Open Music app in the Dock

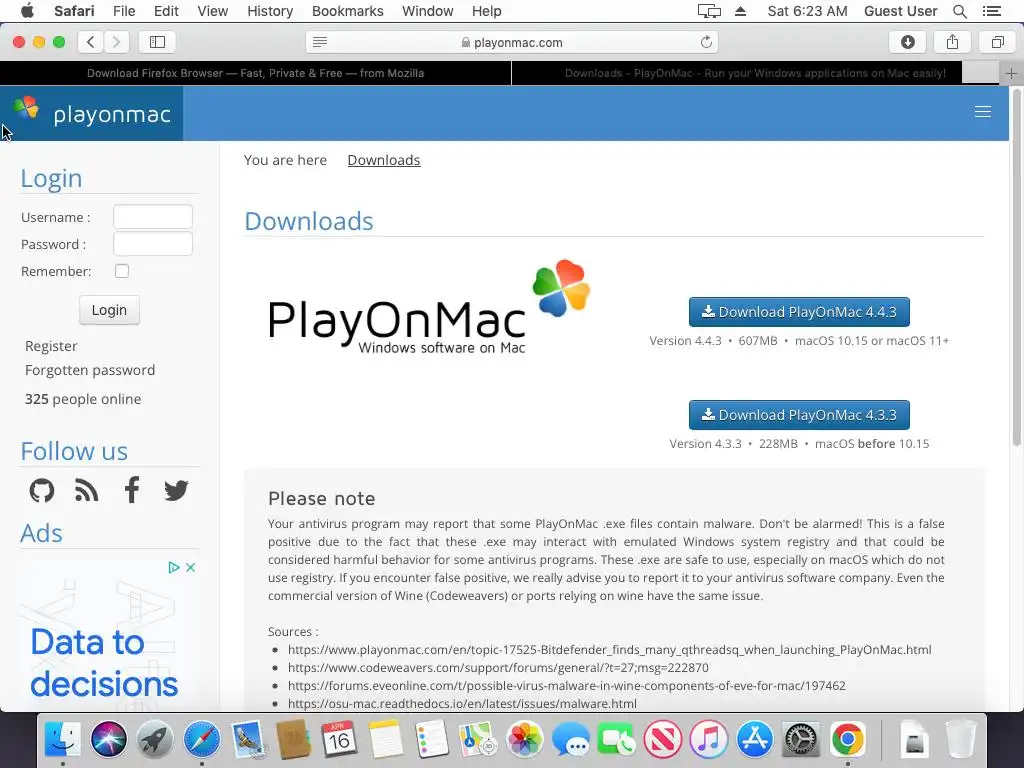click(x=709, y=739)
